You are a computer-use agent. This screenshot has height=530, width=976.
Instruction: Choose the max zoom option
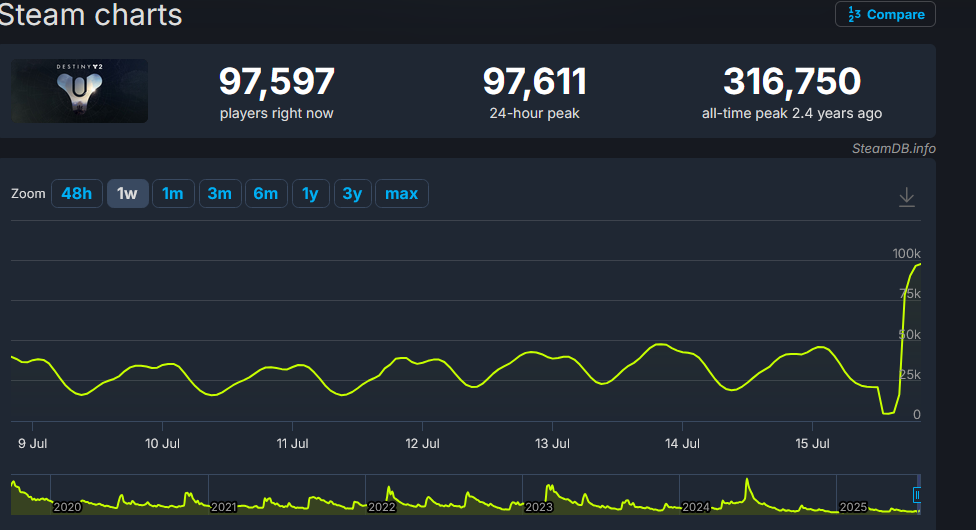(x=401, y=194)
